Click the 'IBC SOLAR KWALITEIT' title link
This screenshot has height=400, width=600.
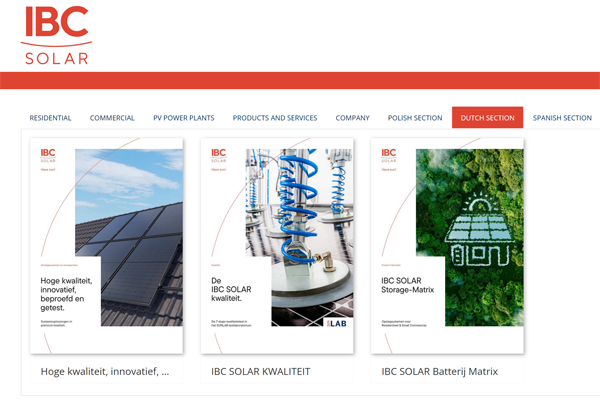coord(261,371)
